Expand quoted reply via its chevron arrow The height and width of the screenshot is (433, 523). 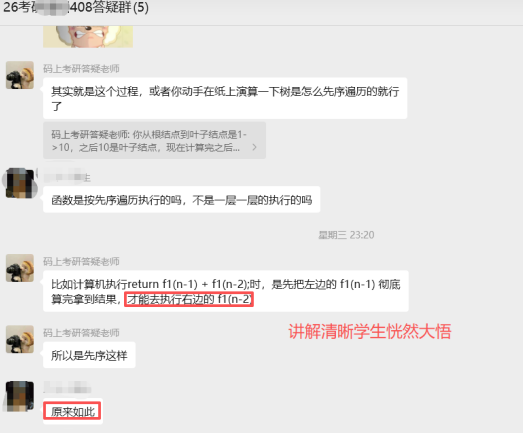254,147
